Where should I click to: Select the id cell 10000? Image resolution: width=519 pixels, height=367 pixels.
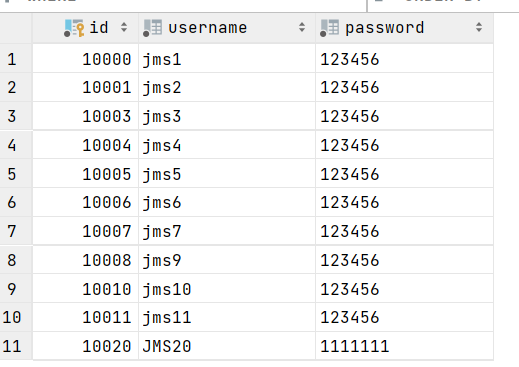(85, 59)
